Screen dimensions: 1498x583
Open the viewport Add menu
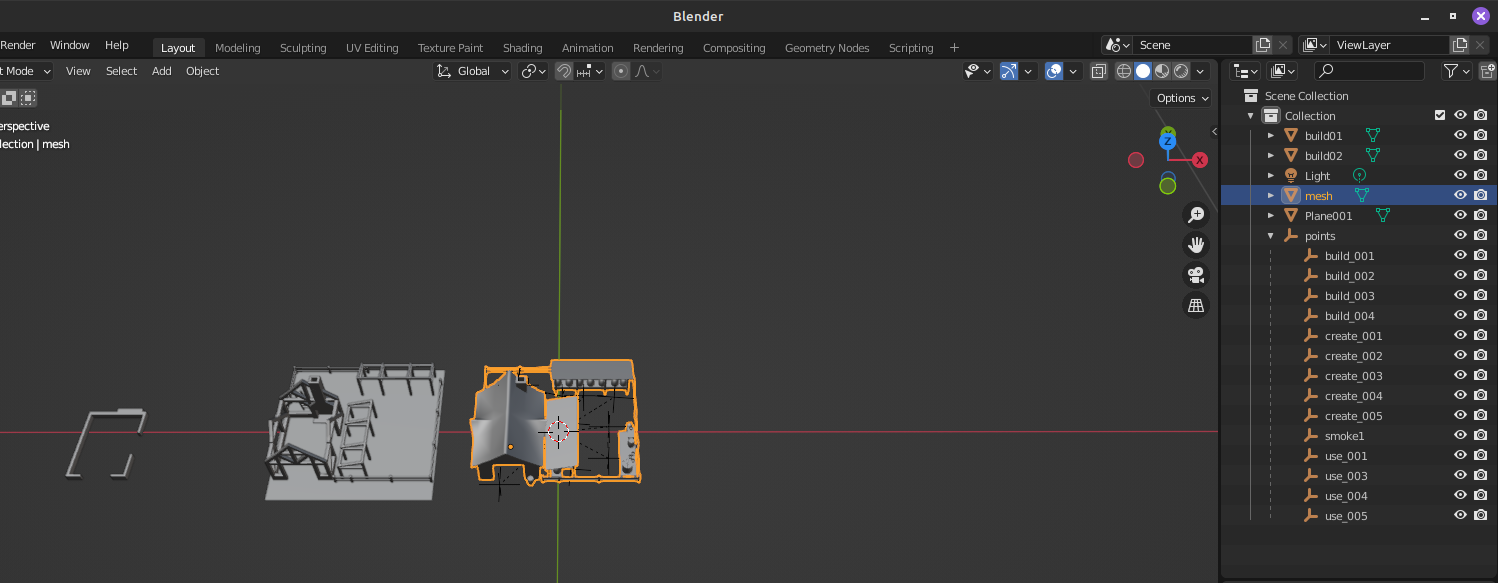[161, 71]
